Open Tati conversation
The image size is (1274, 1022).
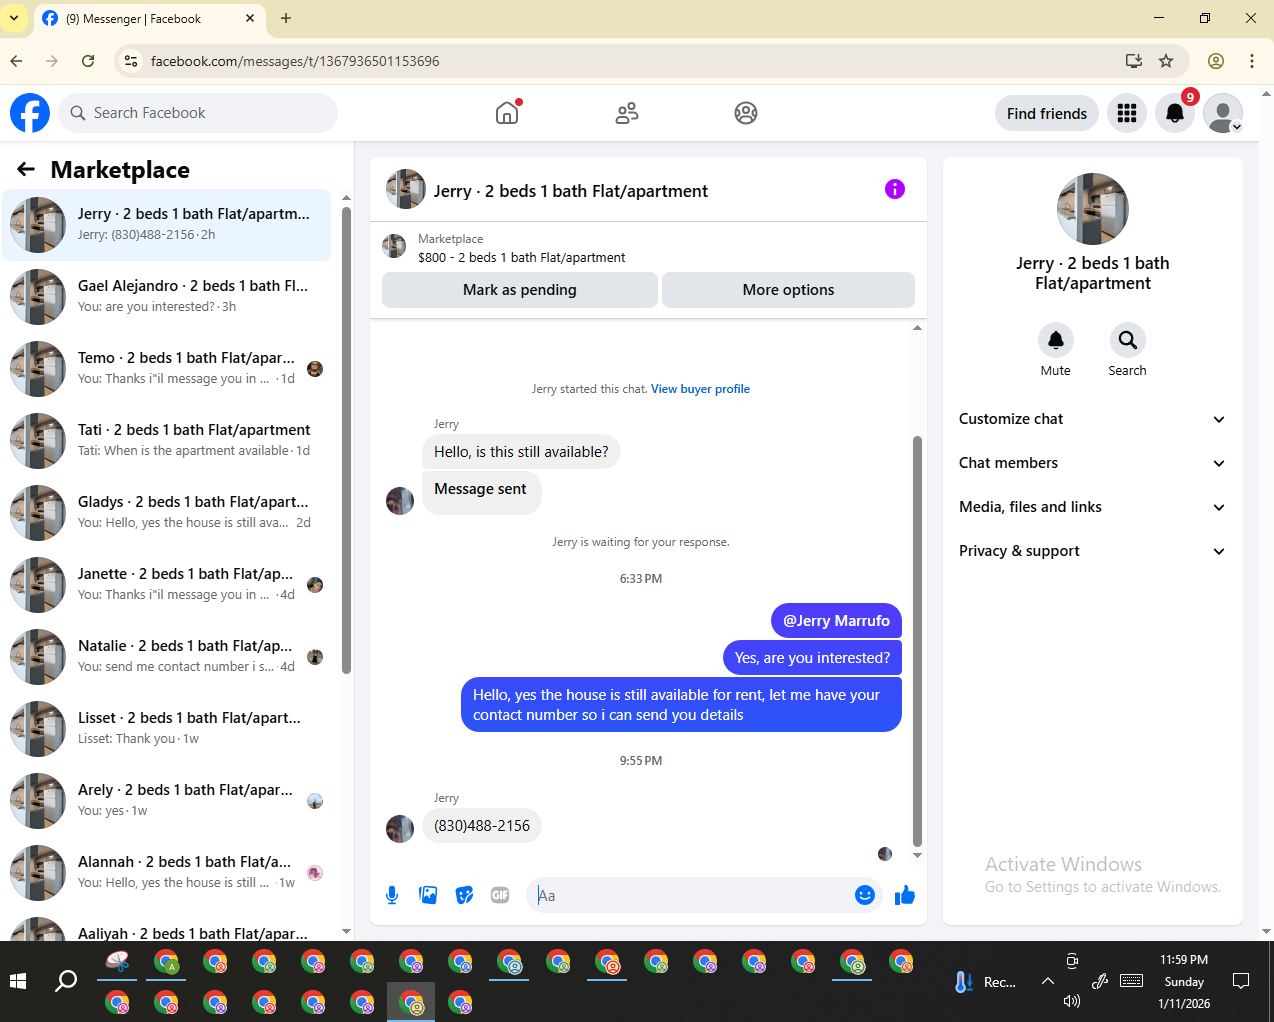coord(166,441)
